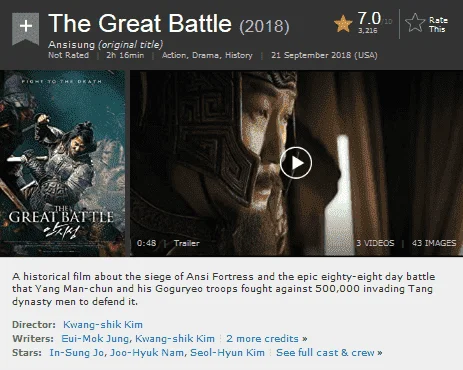Add movie to watchlist with plus ribbon
463x370 pixels.
click(26, 28)
